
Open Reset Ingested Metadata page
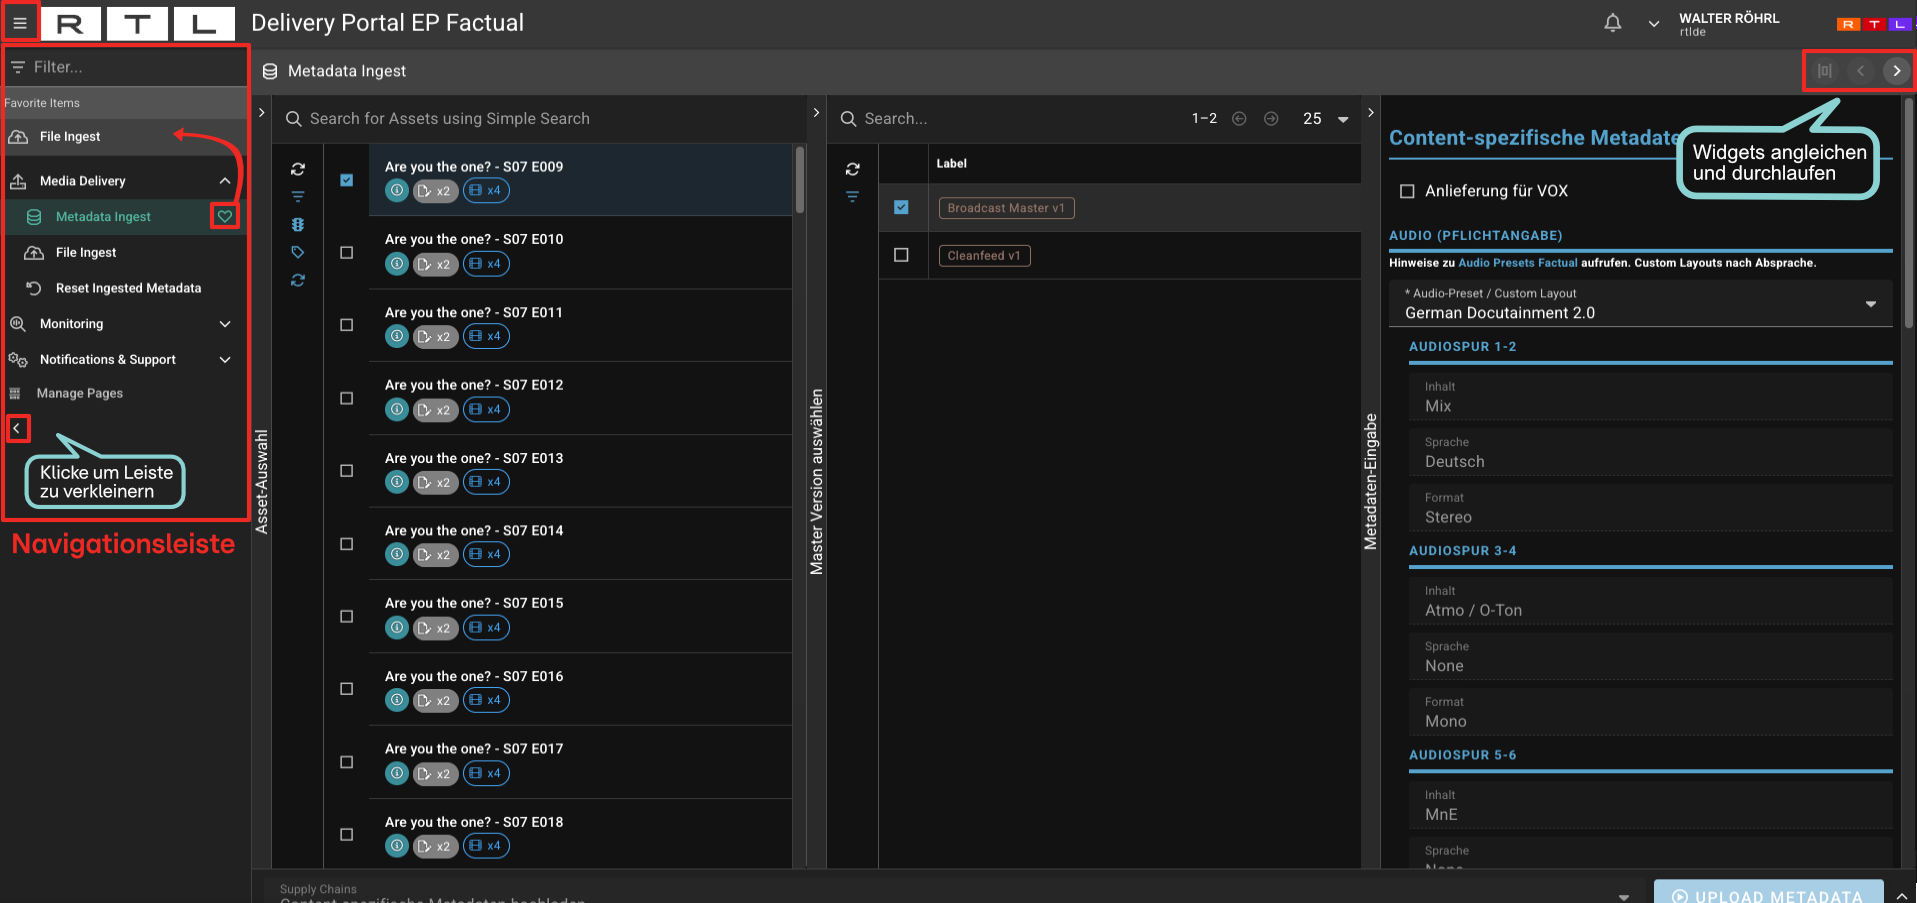click(128, 288)
